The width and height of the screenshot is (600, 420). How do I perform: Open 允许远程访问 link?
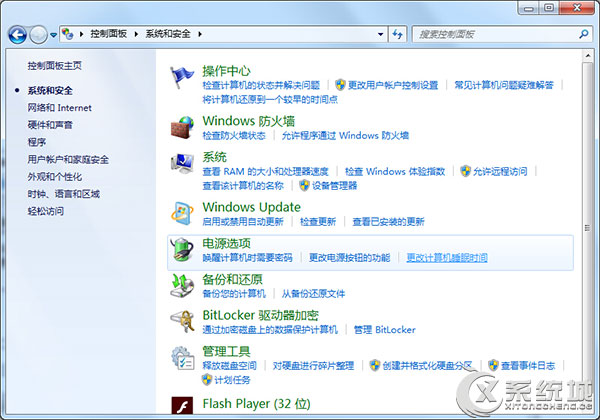(500, 171)
